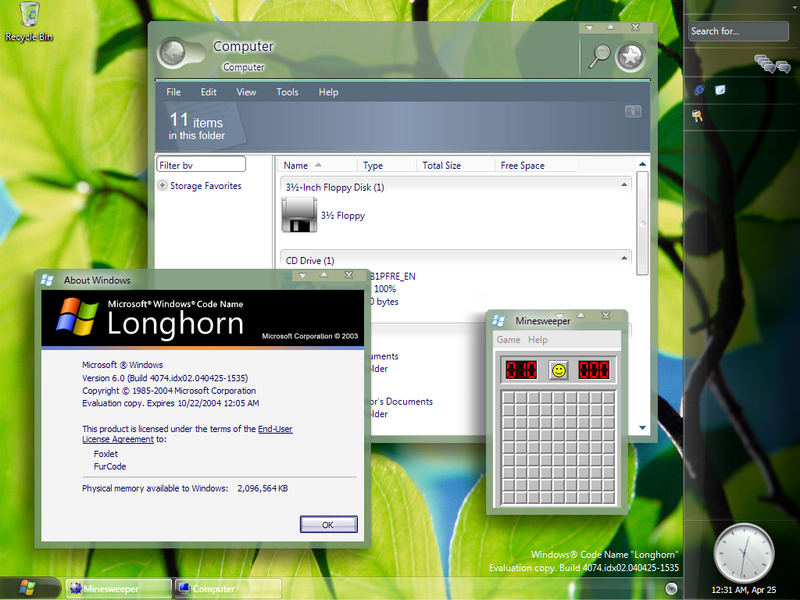Click the Back arrow in Computer window
The height and width of the screenshot is (600, 800).
click(172, 52)
